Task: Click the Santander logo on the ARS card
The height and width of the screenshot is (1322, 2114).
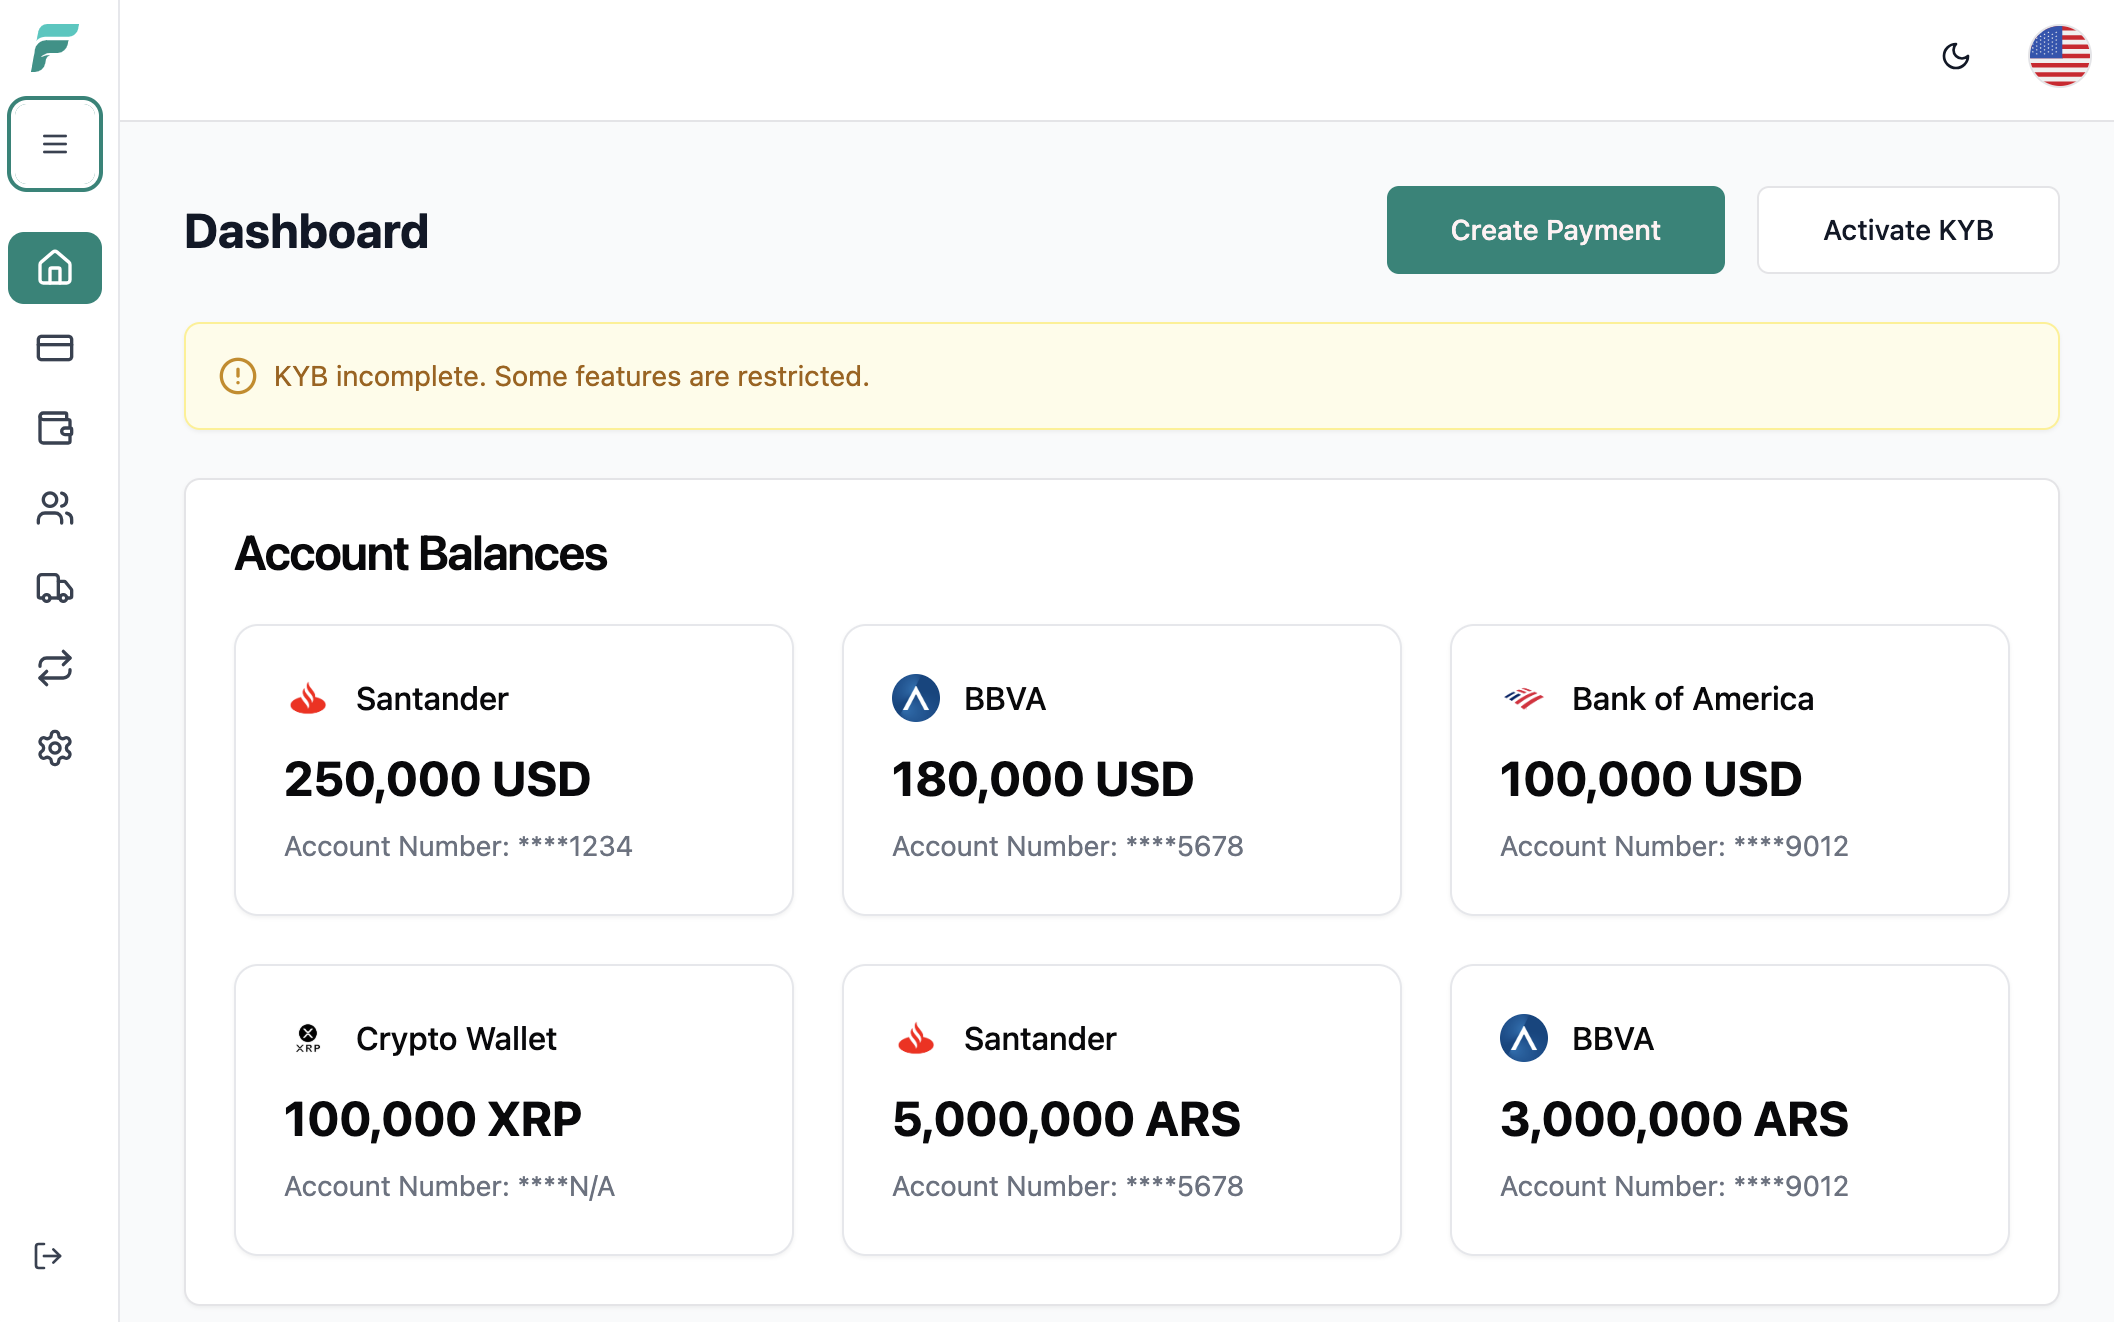Action: [x=916, y=1038]
